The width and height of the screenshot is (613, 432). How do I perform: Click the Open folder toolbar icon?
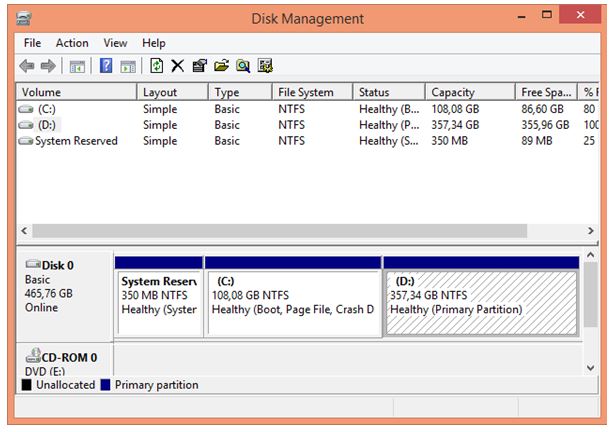click(221, 66)
